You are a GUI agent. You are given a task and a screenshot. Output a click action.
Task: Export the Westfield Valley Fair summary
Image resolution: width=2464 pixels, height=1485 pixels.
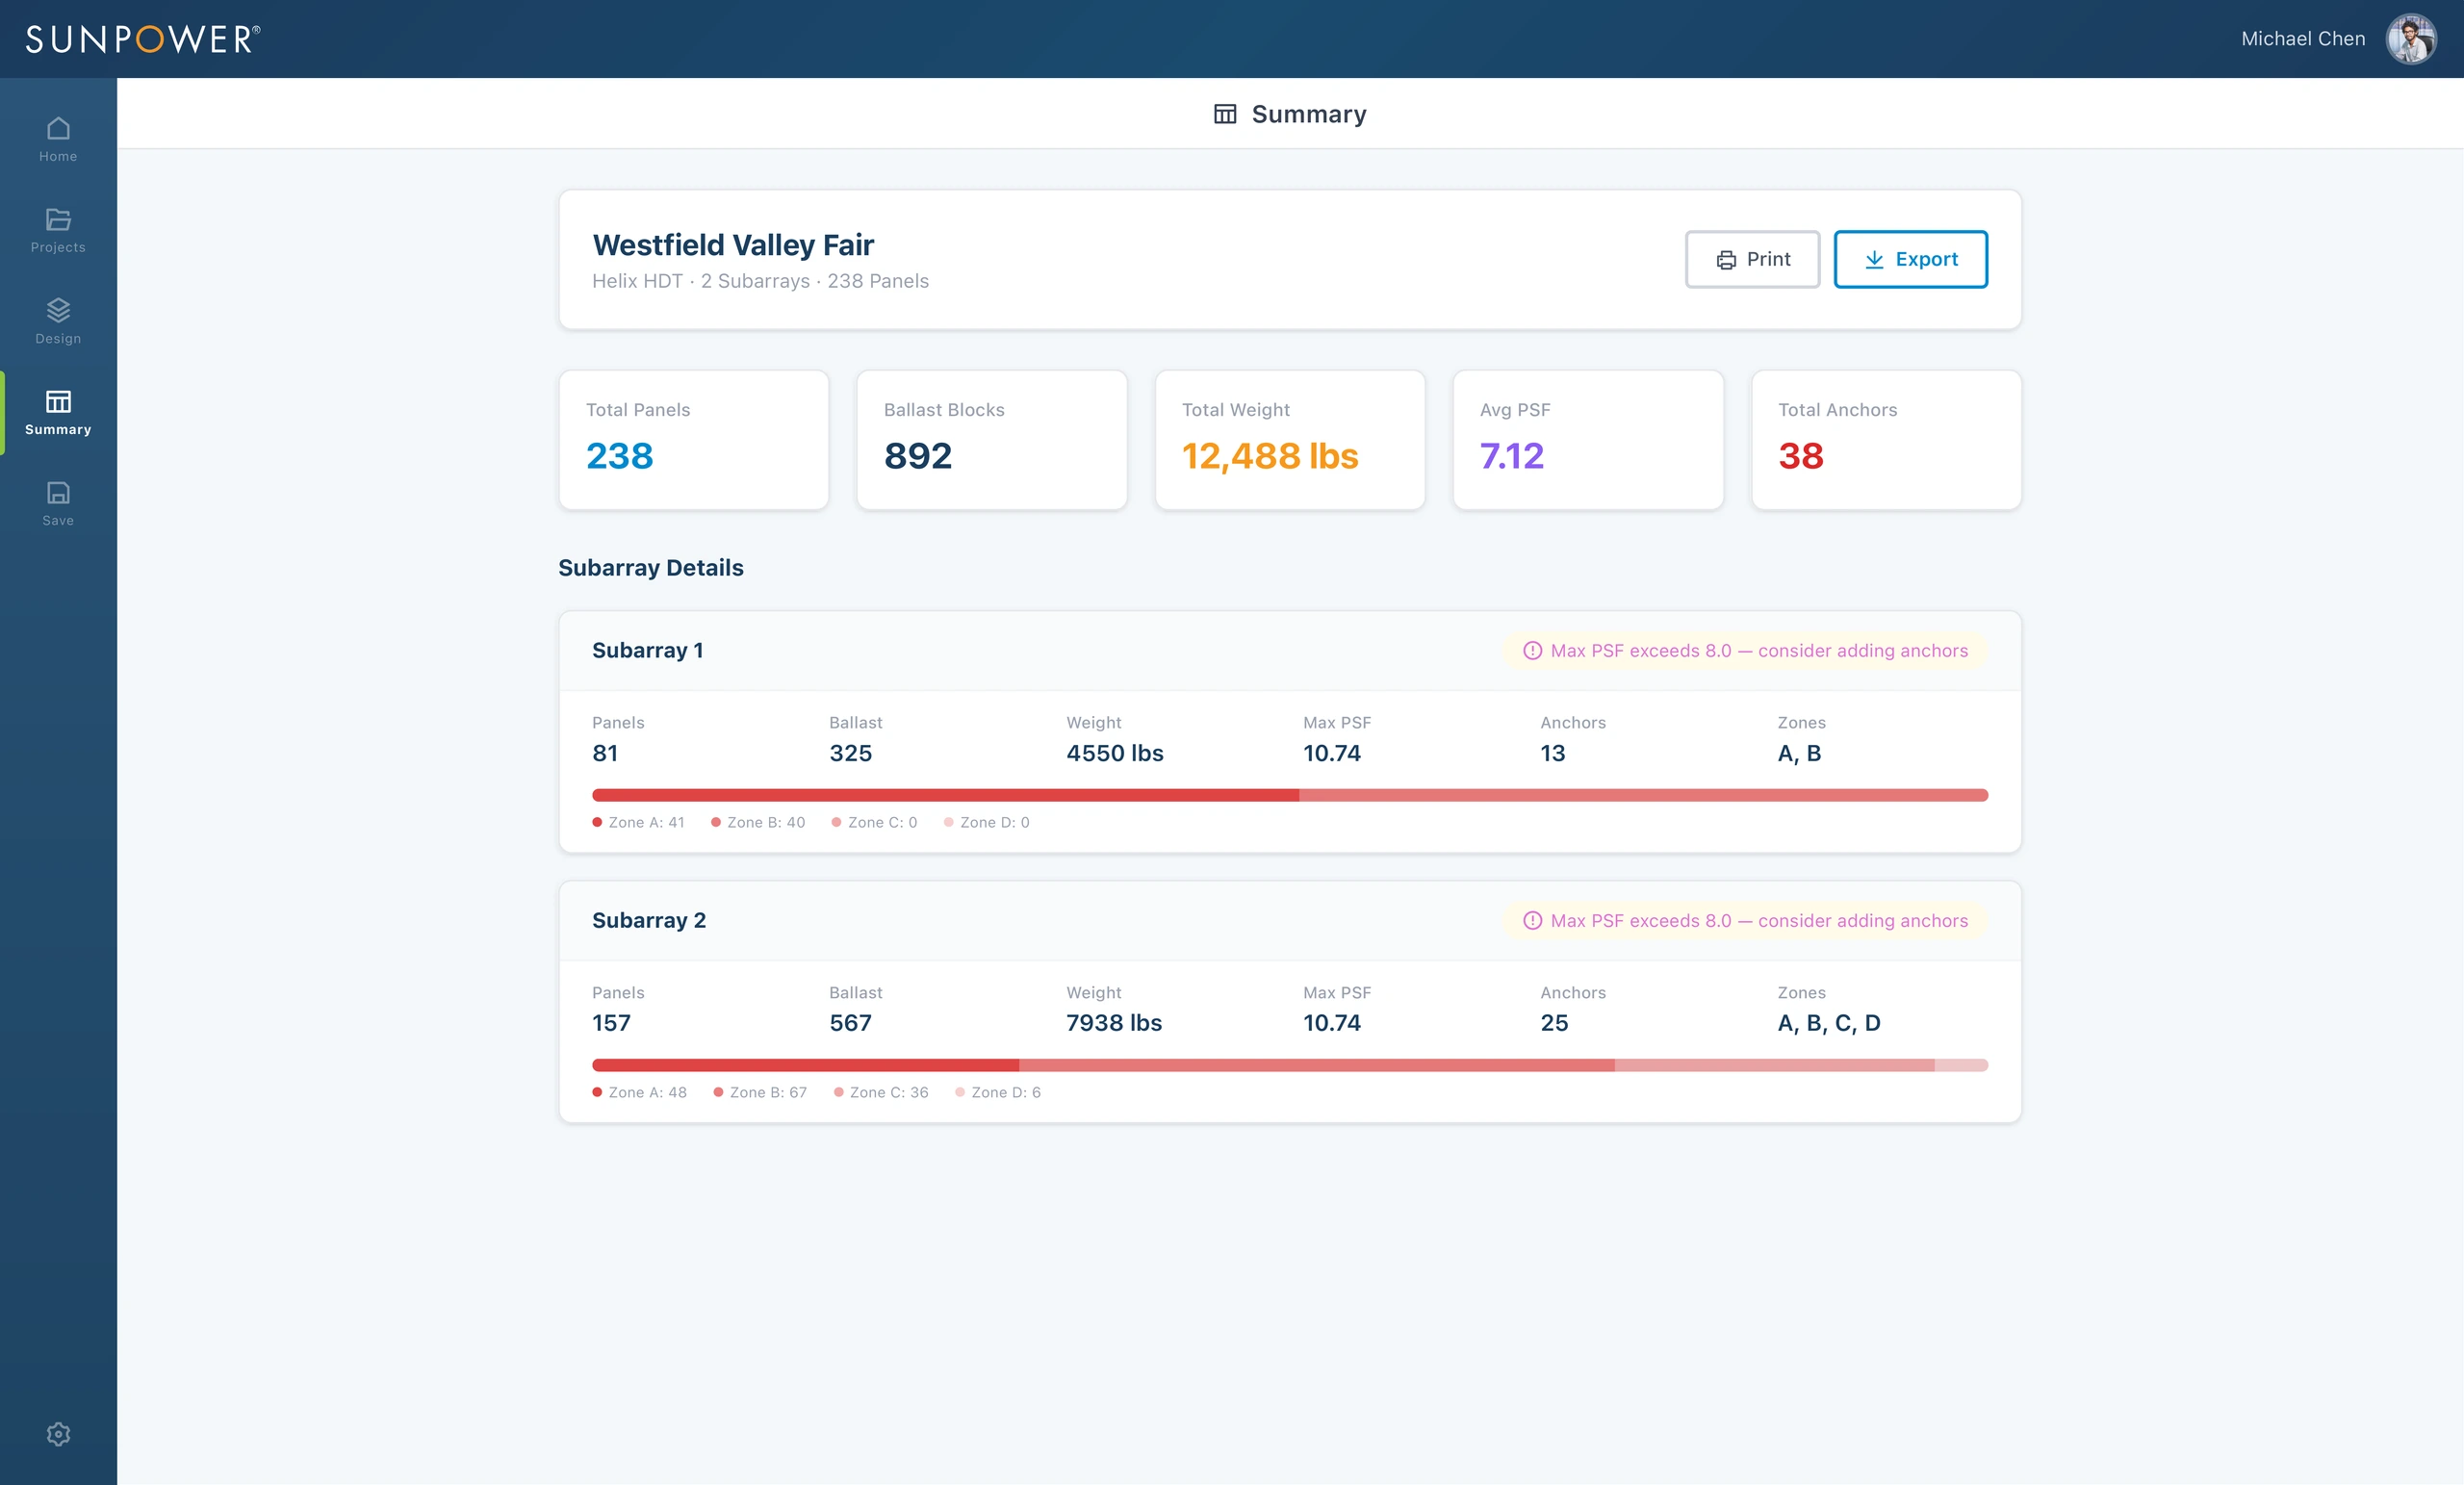point(1910,259)
